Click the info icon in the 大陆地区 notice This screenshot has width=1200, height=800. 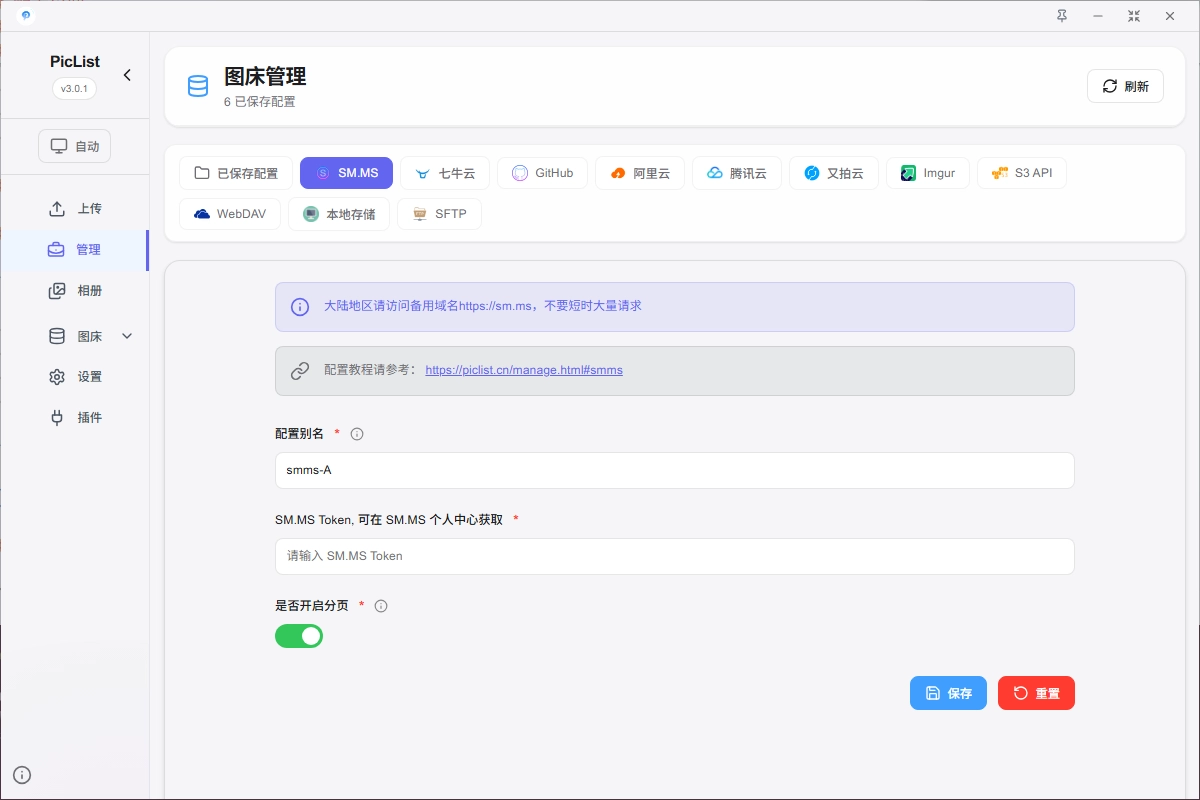[x=300, y=307]
